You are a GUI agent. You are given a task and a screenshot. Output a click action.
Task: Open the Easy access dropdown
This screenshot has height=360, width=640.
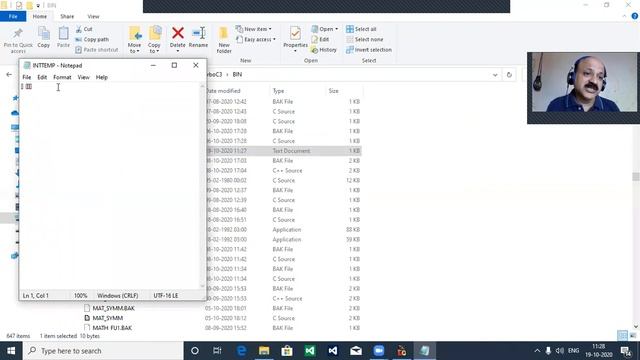point(256,39)
